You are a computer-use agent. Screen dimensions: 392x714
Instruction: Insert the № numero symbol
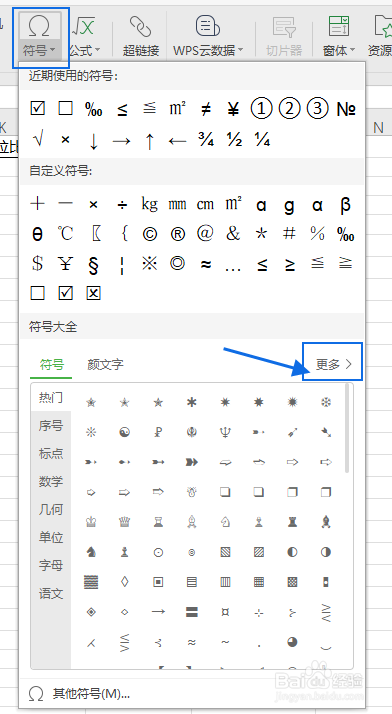click(346, 109)
